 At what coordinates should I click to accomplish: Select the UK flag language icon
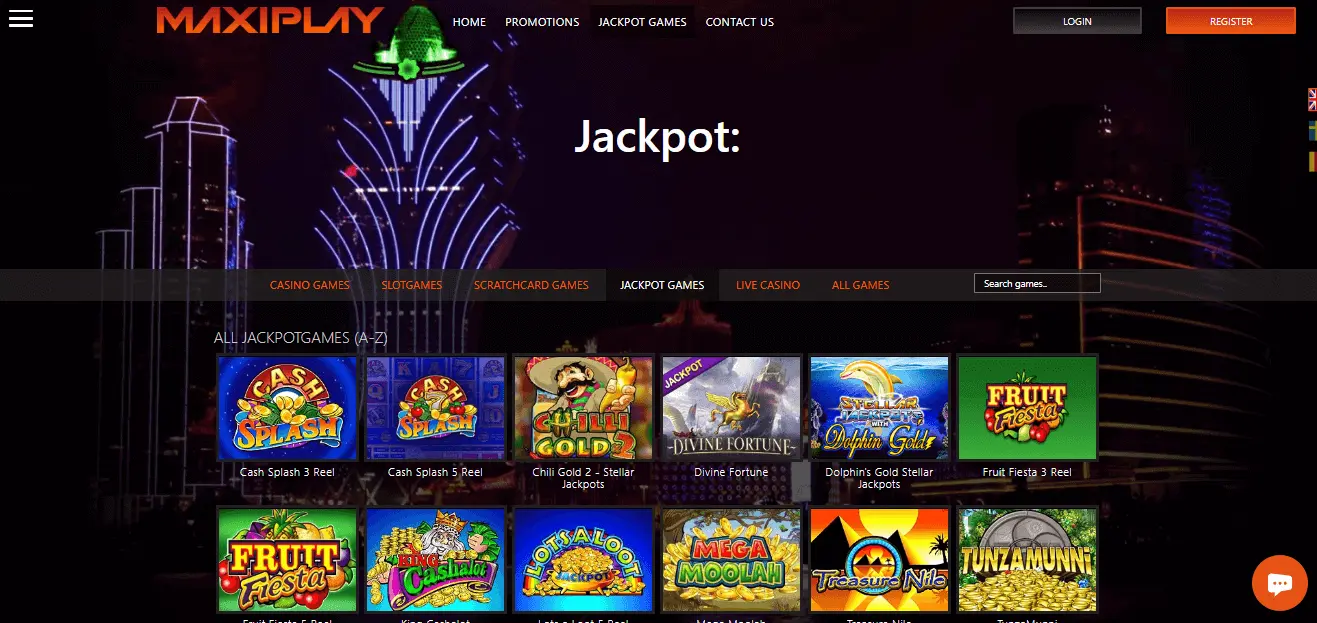[1312, 98]
